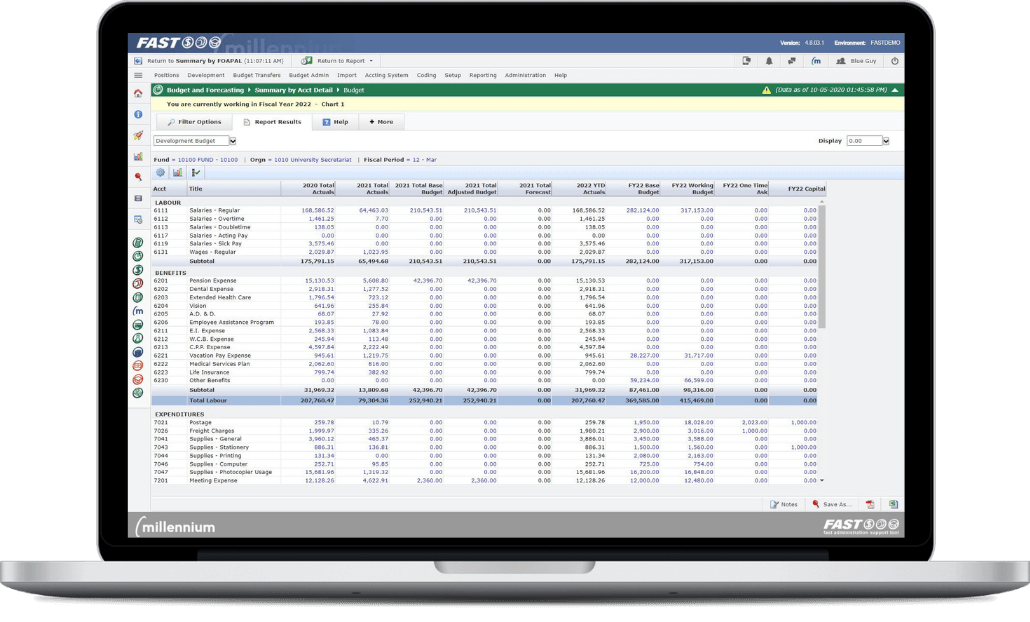This screenshot has width=1030, height=622.
Task: Click the green dollar sign module icon
Action: [138, 270]
